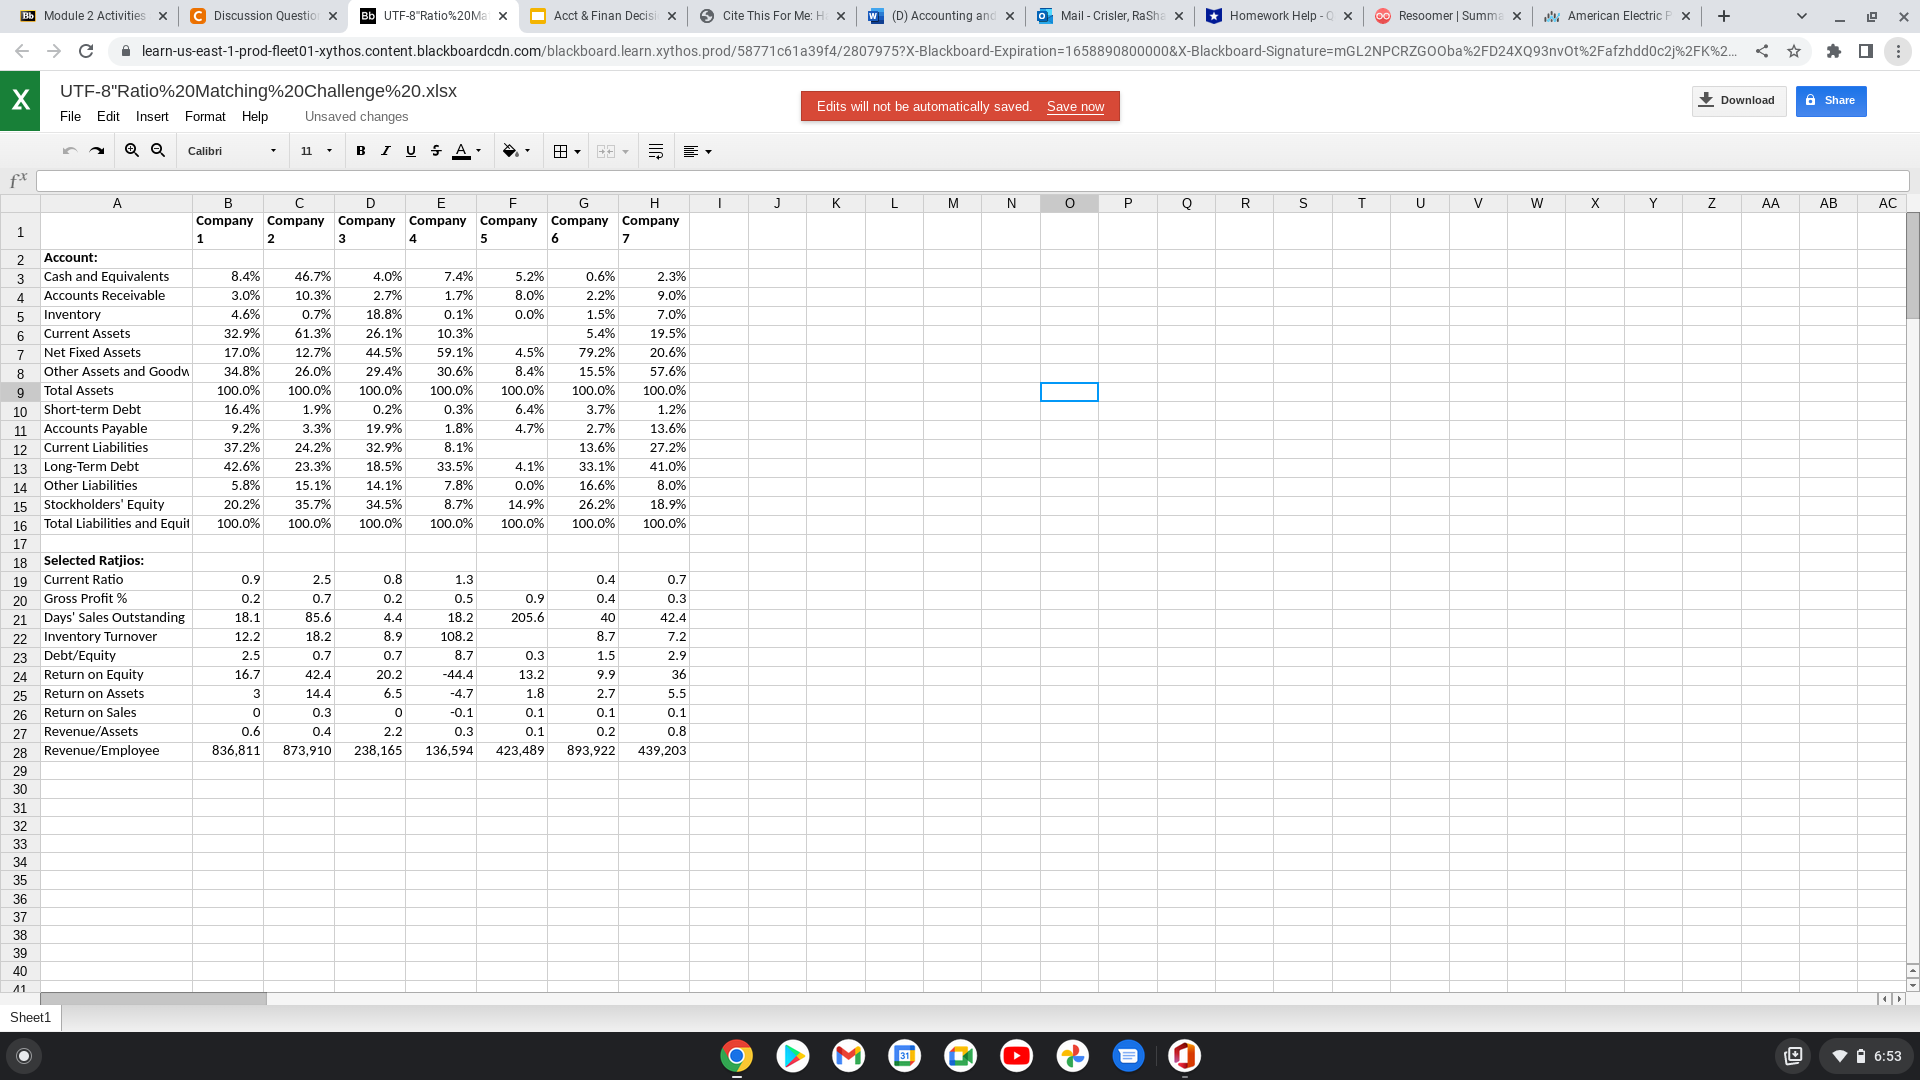
Task: Toggle italic formatting
Action: pos(386,150)
